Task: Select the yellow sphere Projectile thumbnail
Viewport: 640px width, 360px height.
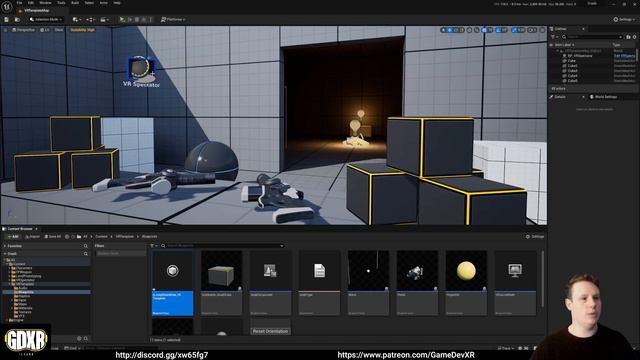Action: point(466,282)
